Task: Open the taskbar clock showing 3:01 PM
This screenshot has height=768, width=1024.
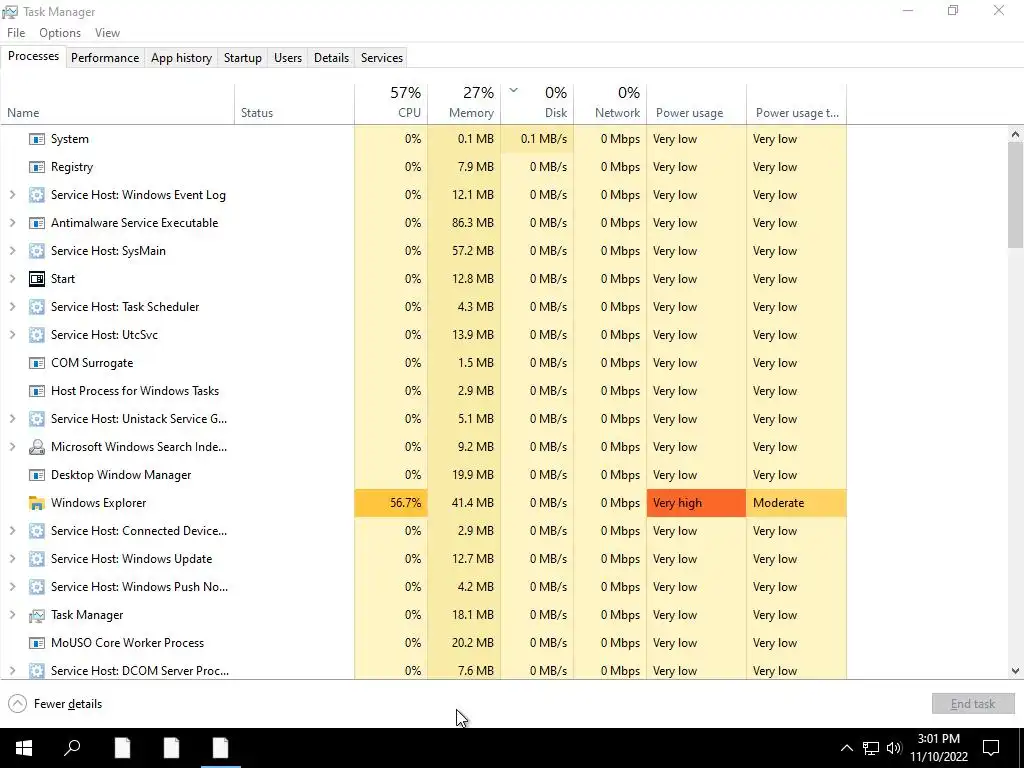Action: tap(938, 748)
